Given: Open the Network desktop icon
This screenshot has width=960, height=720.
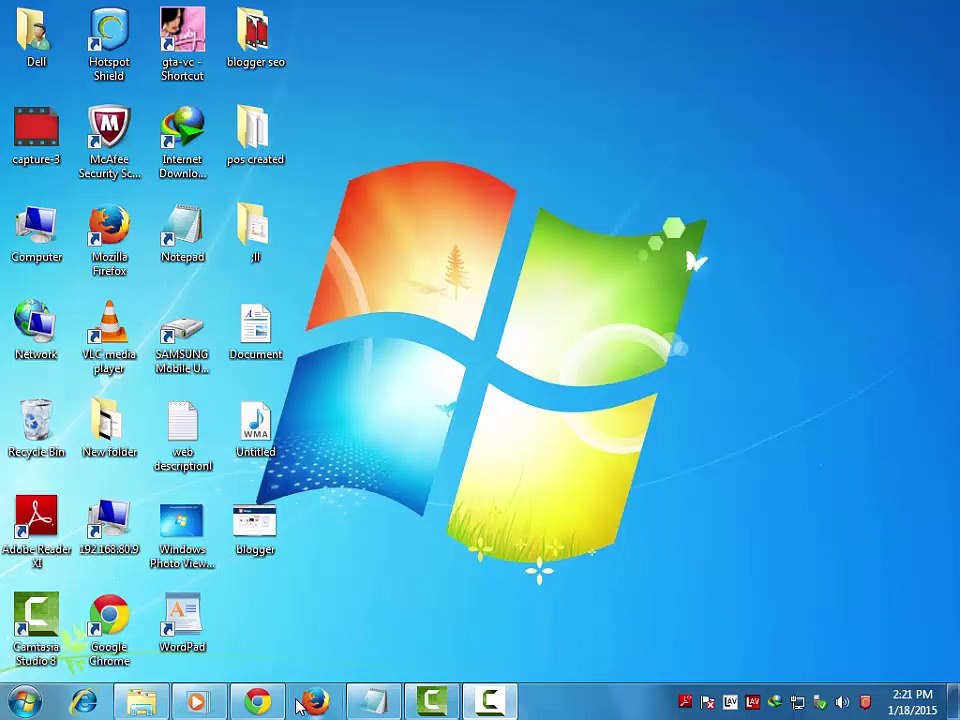Looking at the screenshot, I should [36, 331].
